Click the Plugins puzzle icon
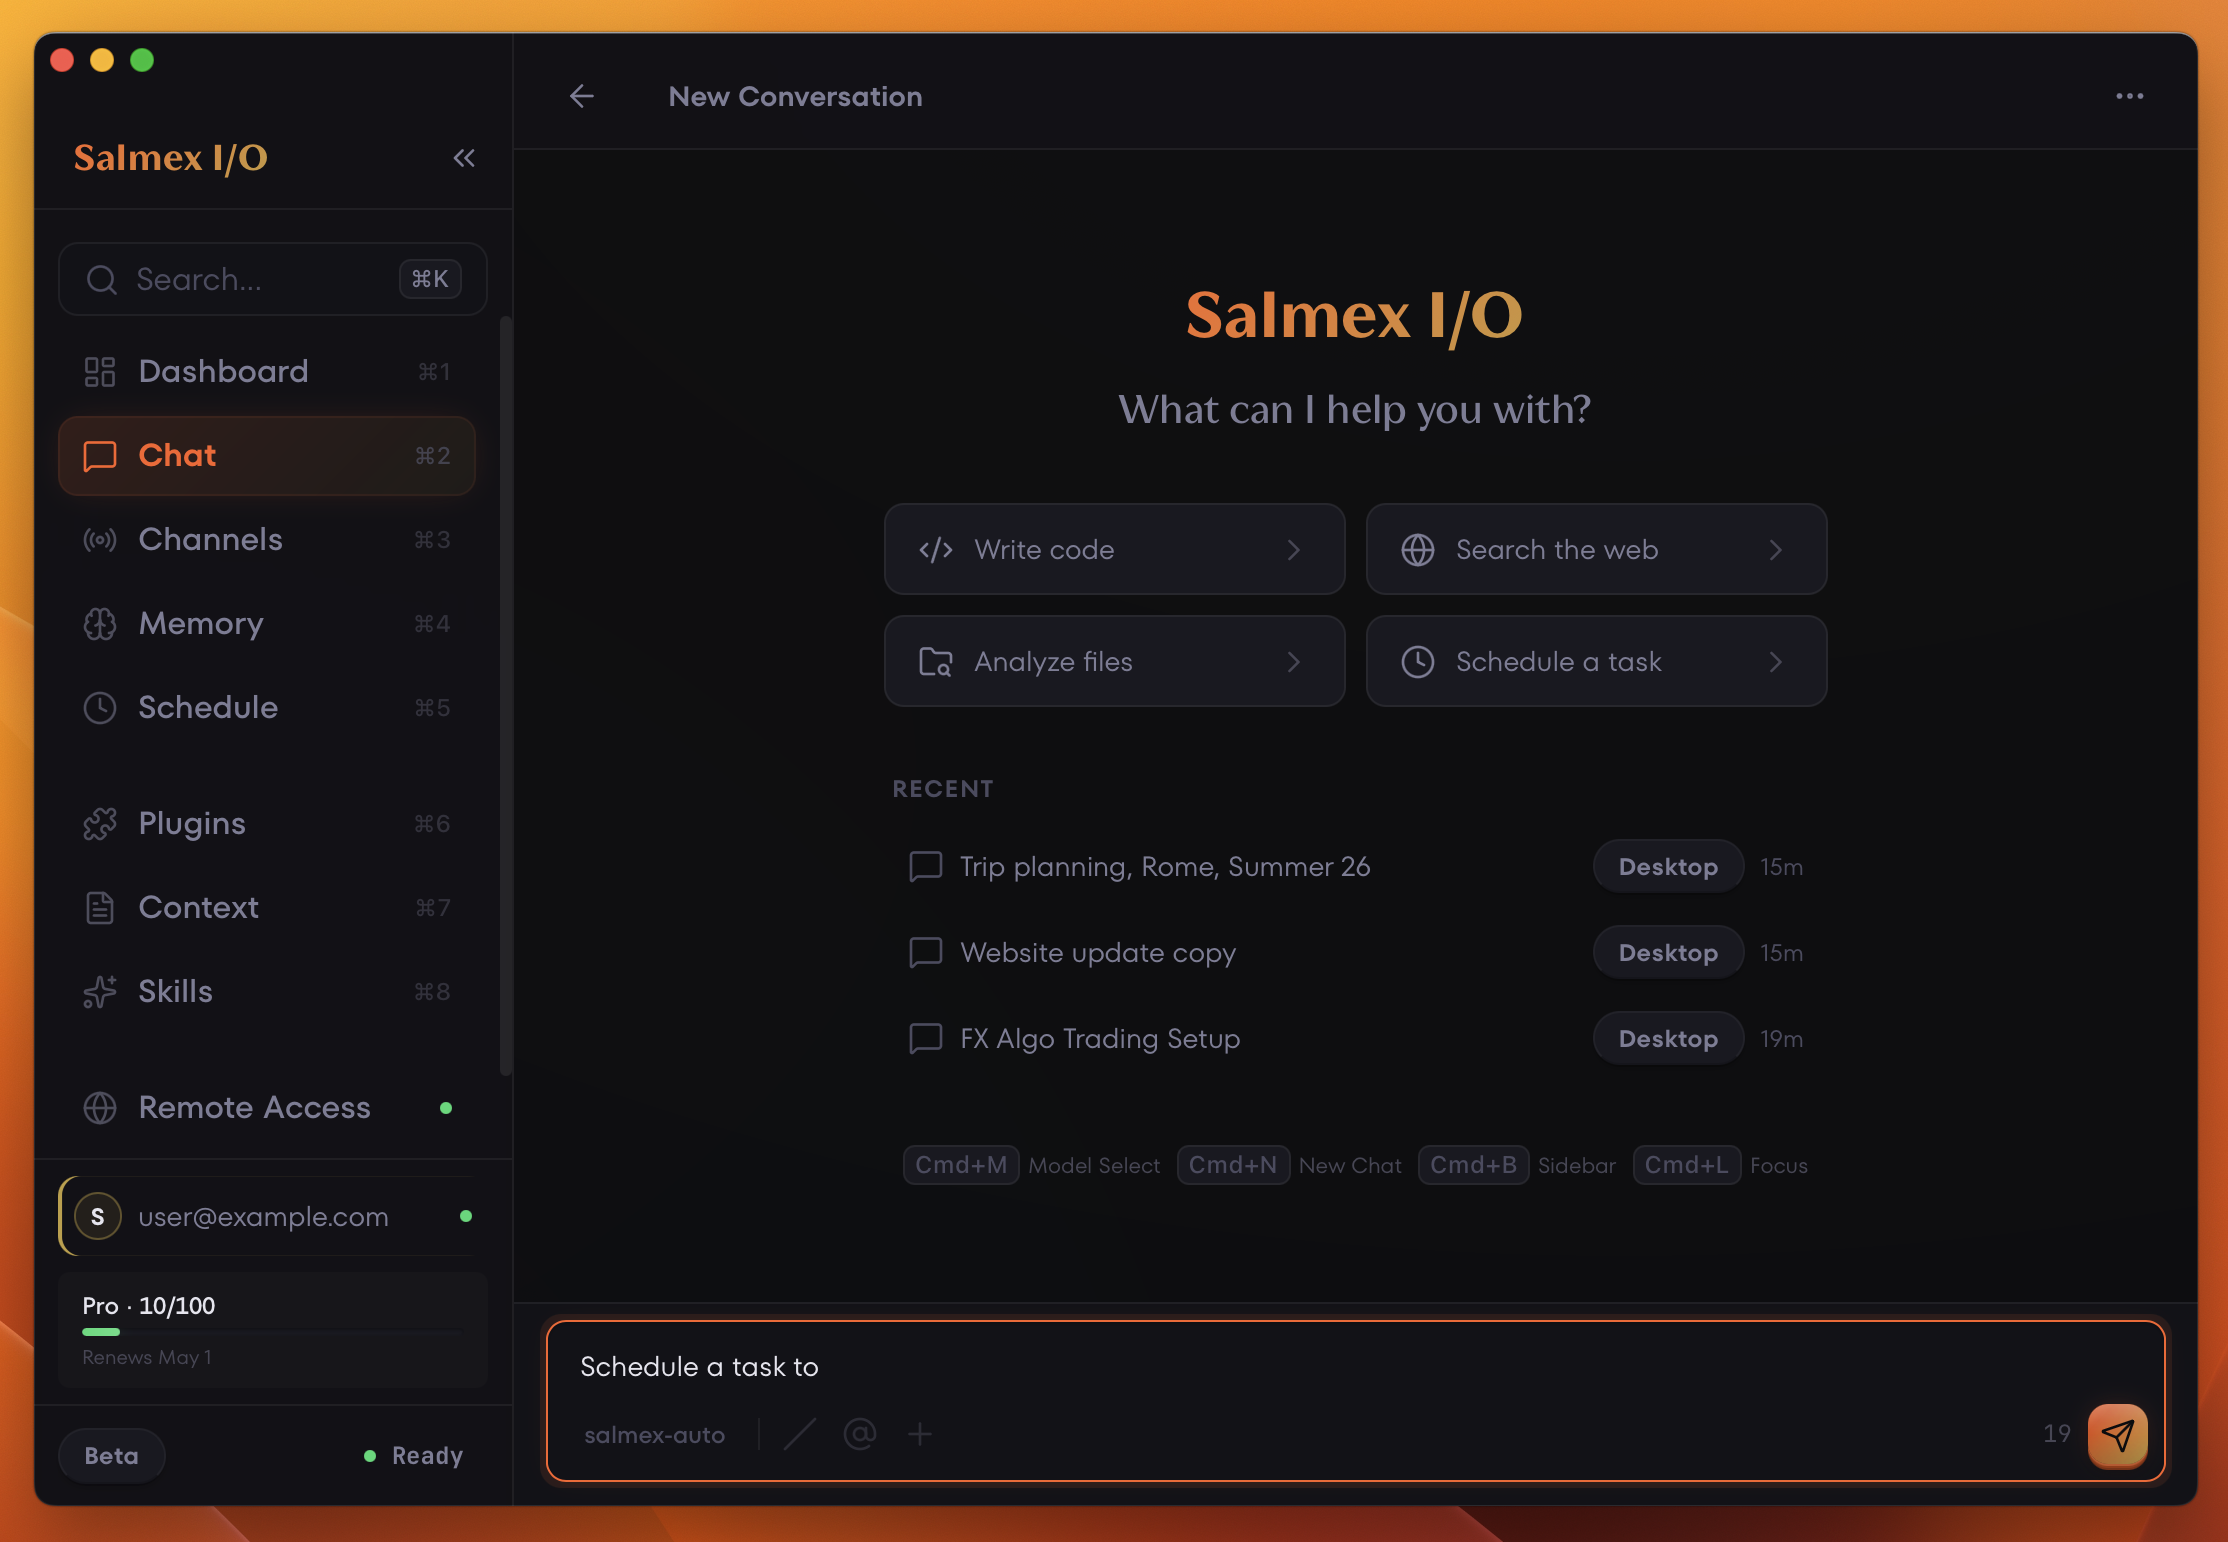This screenshot has height=1542, width=2228. tap(100, 823)
